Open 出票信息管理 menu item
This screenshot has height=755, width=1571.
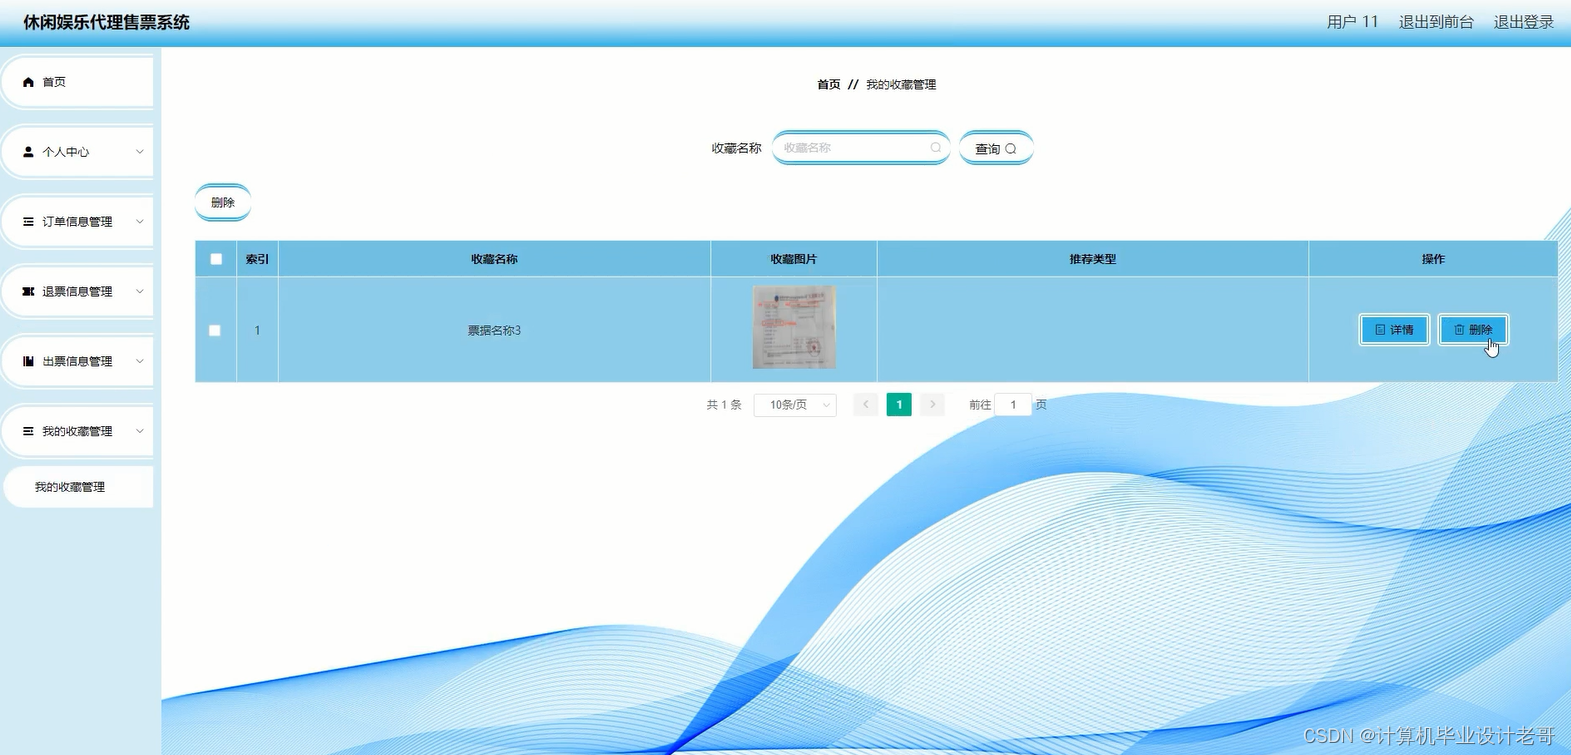79,362
